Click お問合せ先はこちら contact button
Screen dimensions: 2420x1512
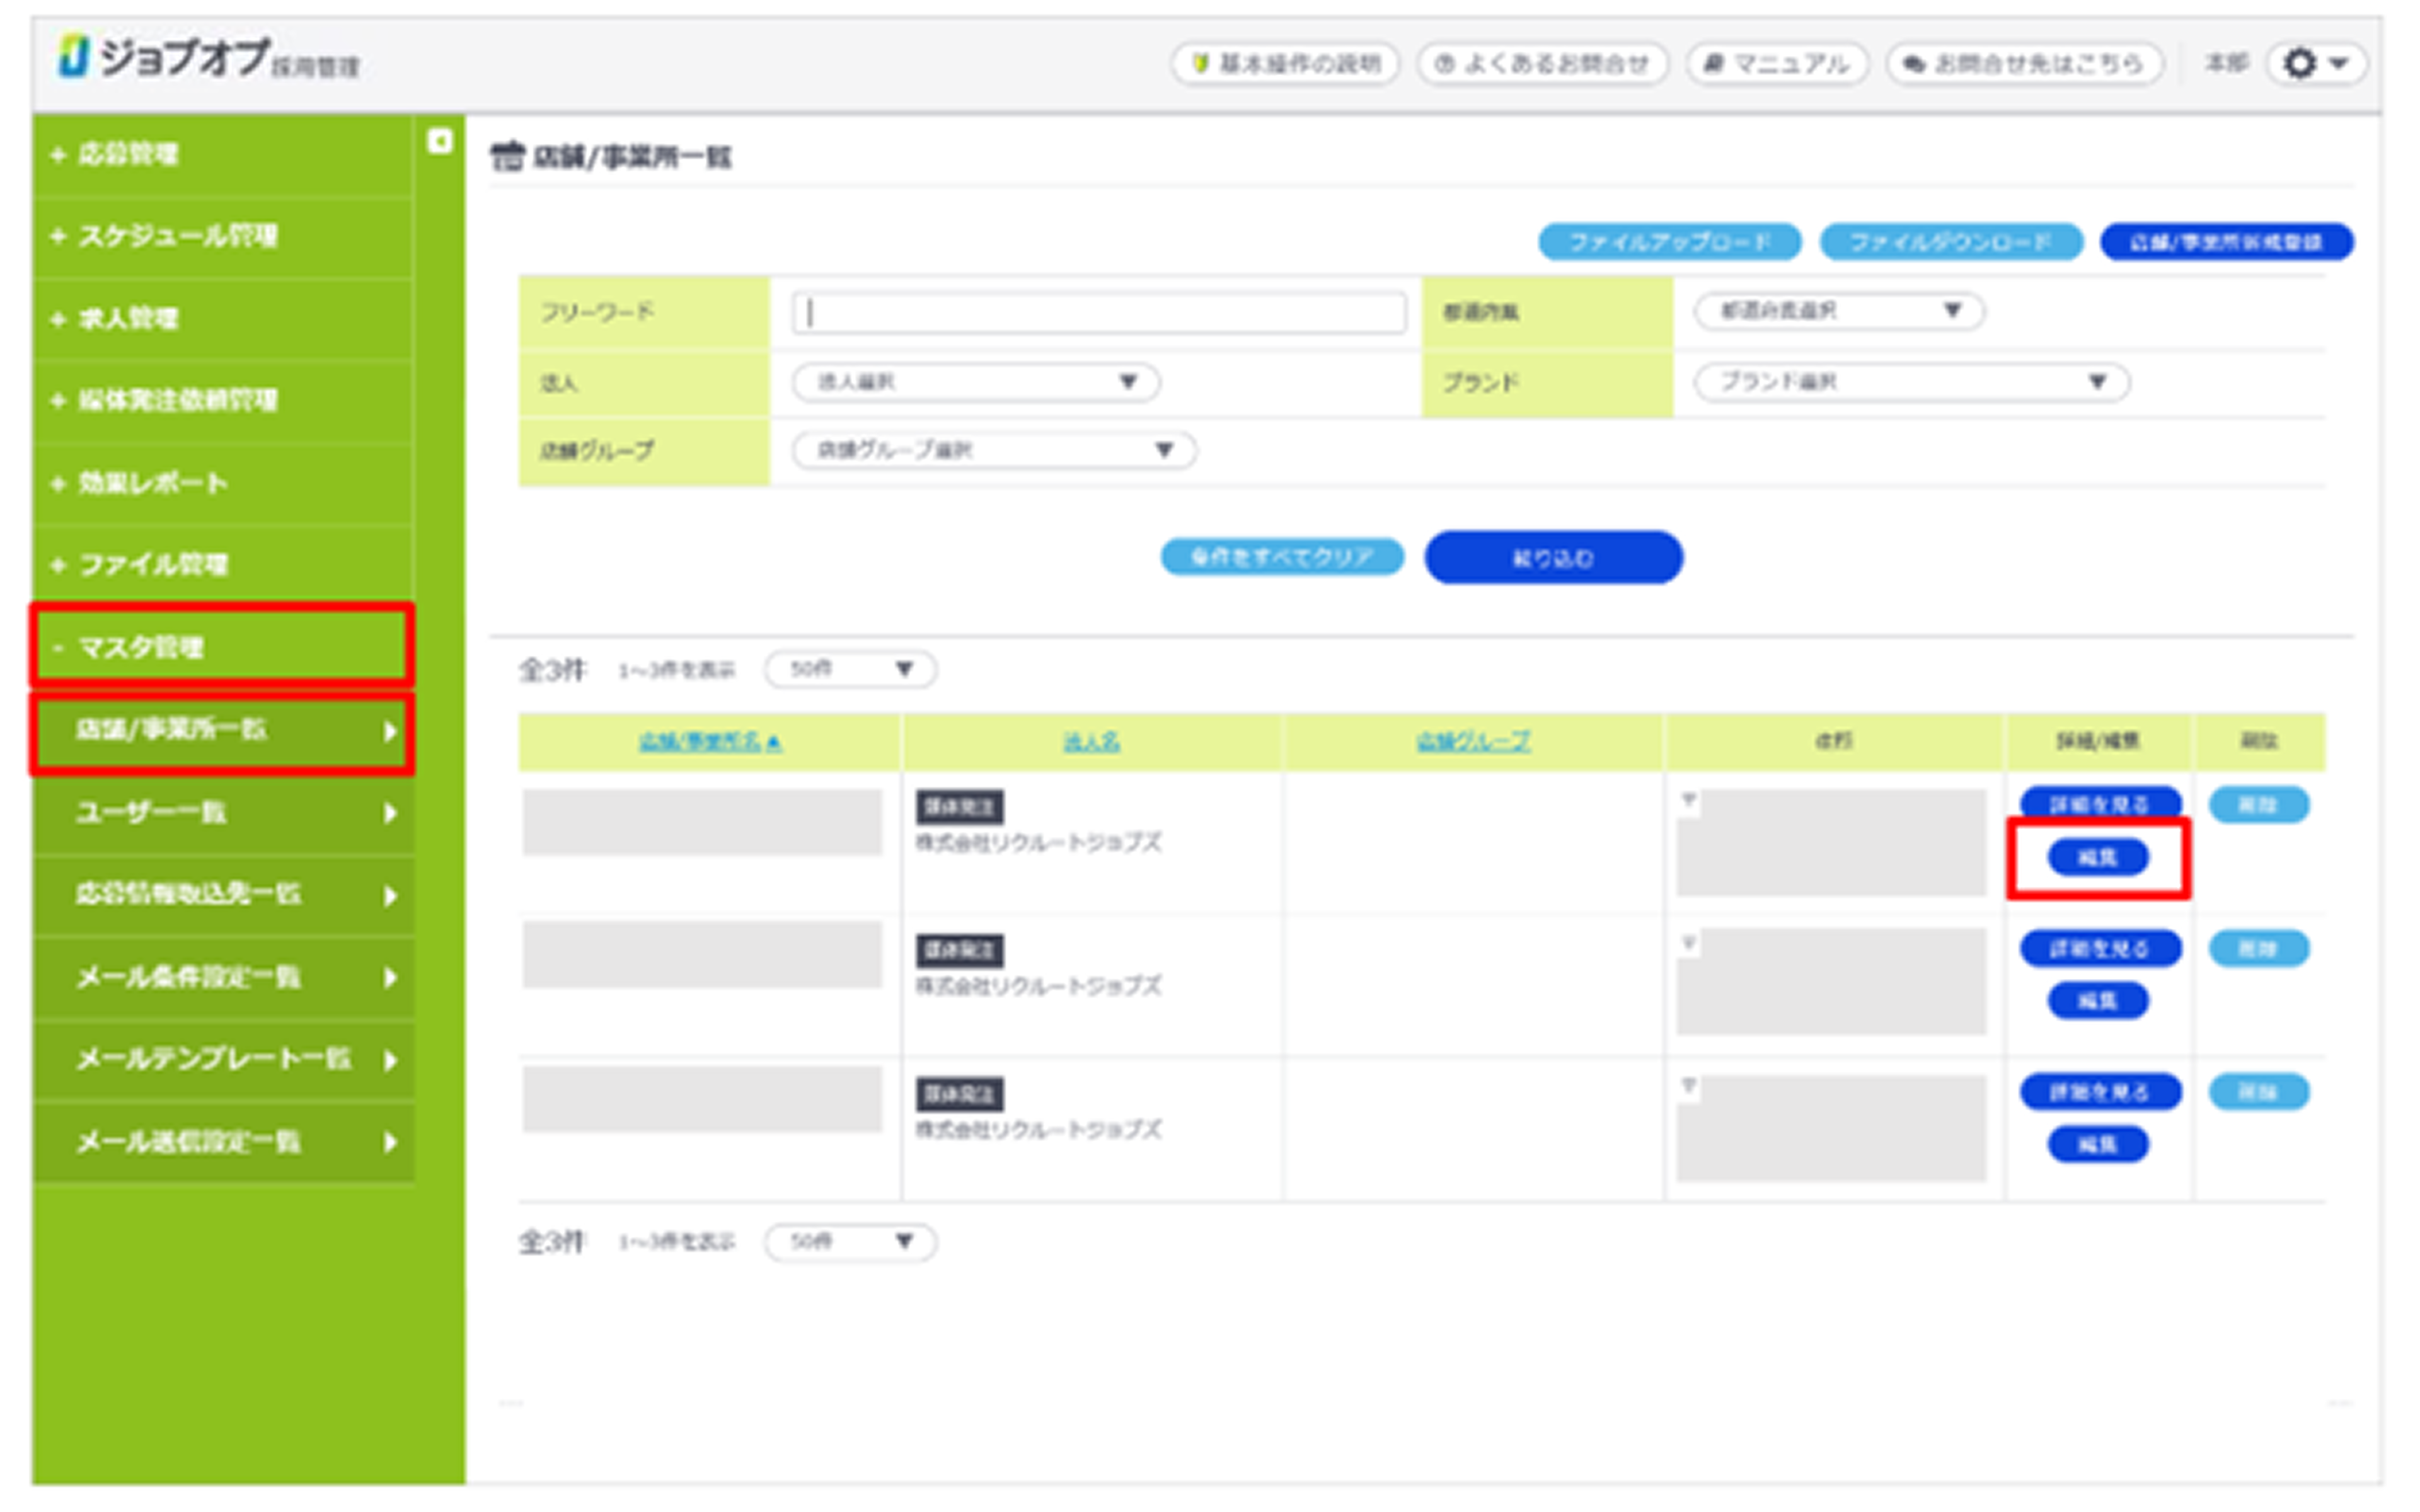point(2024,64)
